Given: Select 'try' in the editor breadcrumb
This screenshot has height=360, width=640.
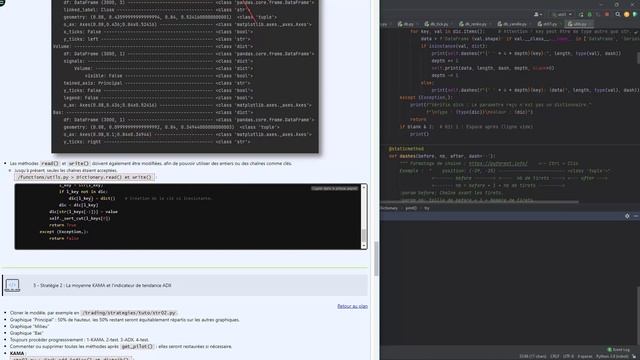Looking at the screenshot, I should point(427,208).
